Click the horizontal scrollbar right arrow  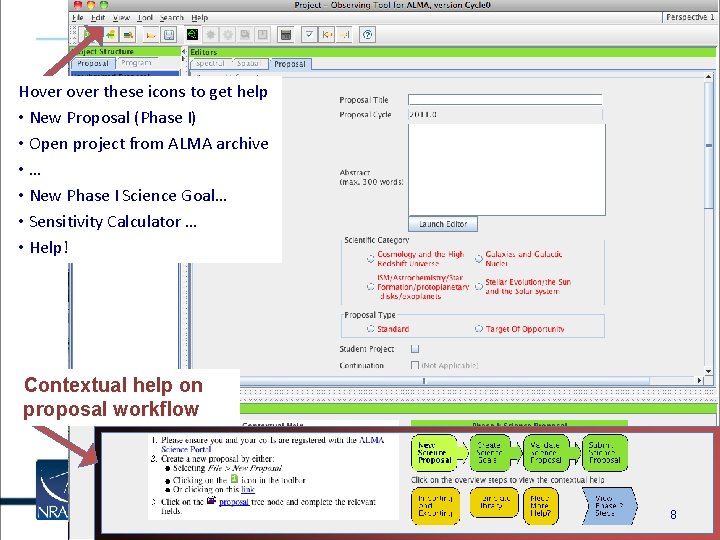699,380
